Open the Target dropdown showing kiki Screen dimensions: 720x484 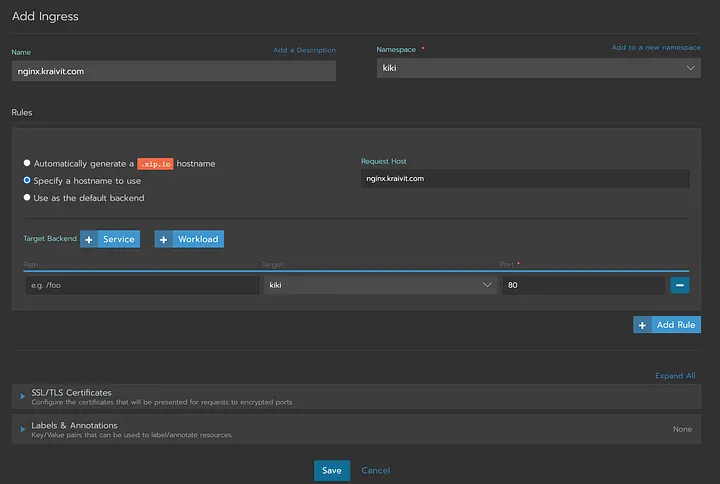(x=380, y=285)
